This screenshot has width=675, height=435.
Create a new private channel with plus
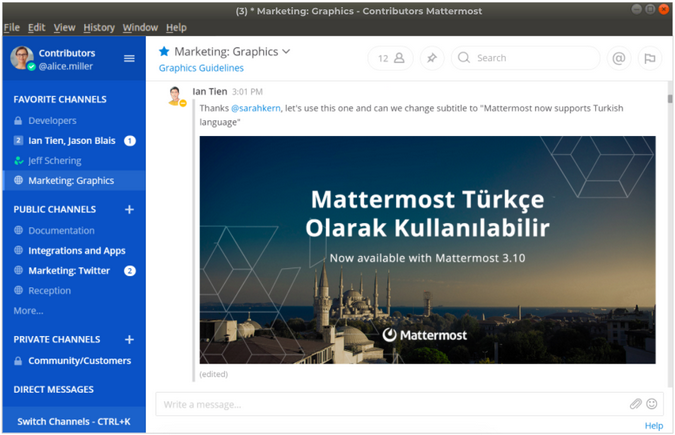coord(129,340)
